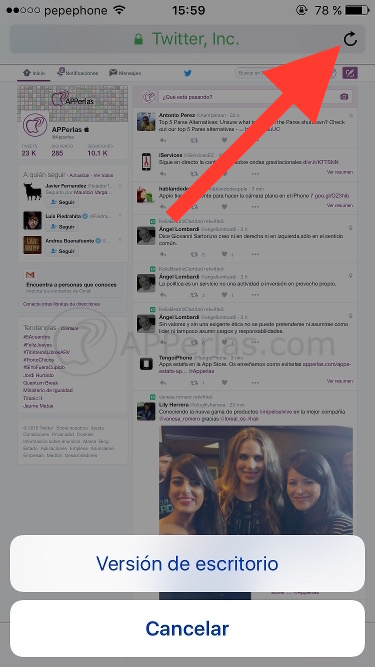Open more options on iPhone 7 tweet
Screen dimensions: 375x667
[x=255, y=207]
